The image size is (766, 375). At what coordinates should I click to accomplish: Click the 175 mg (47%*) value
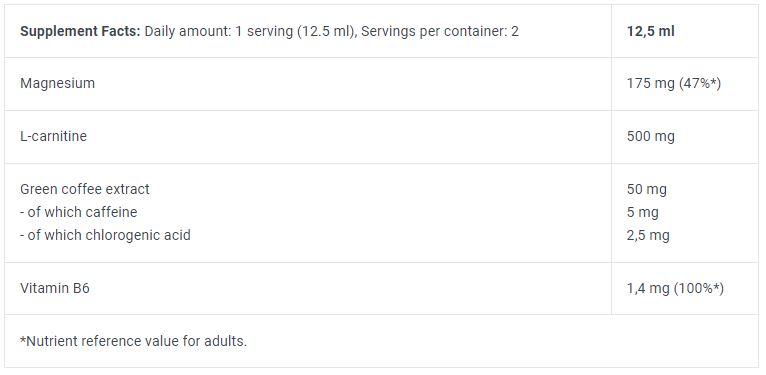[674, 83]
